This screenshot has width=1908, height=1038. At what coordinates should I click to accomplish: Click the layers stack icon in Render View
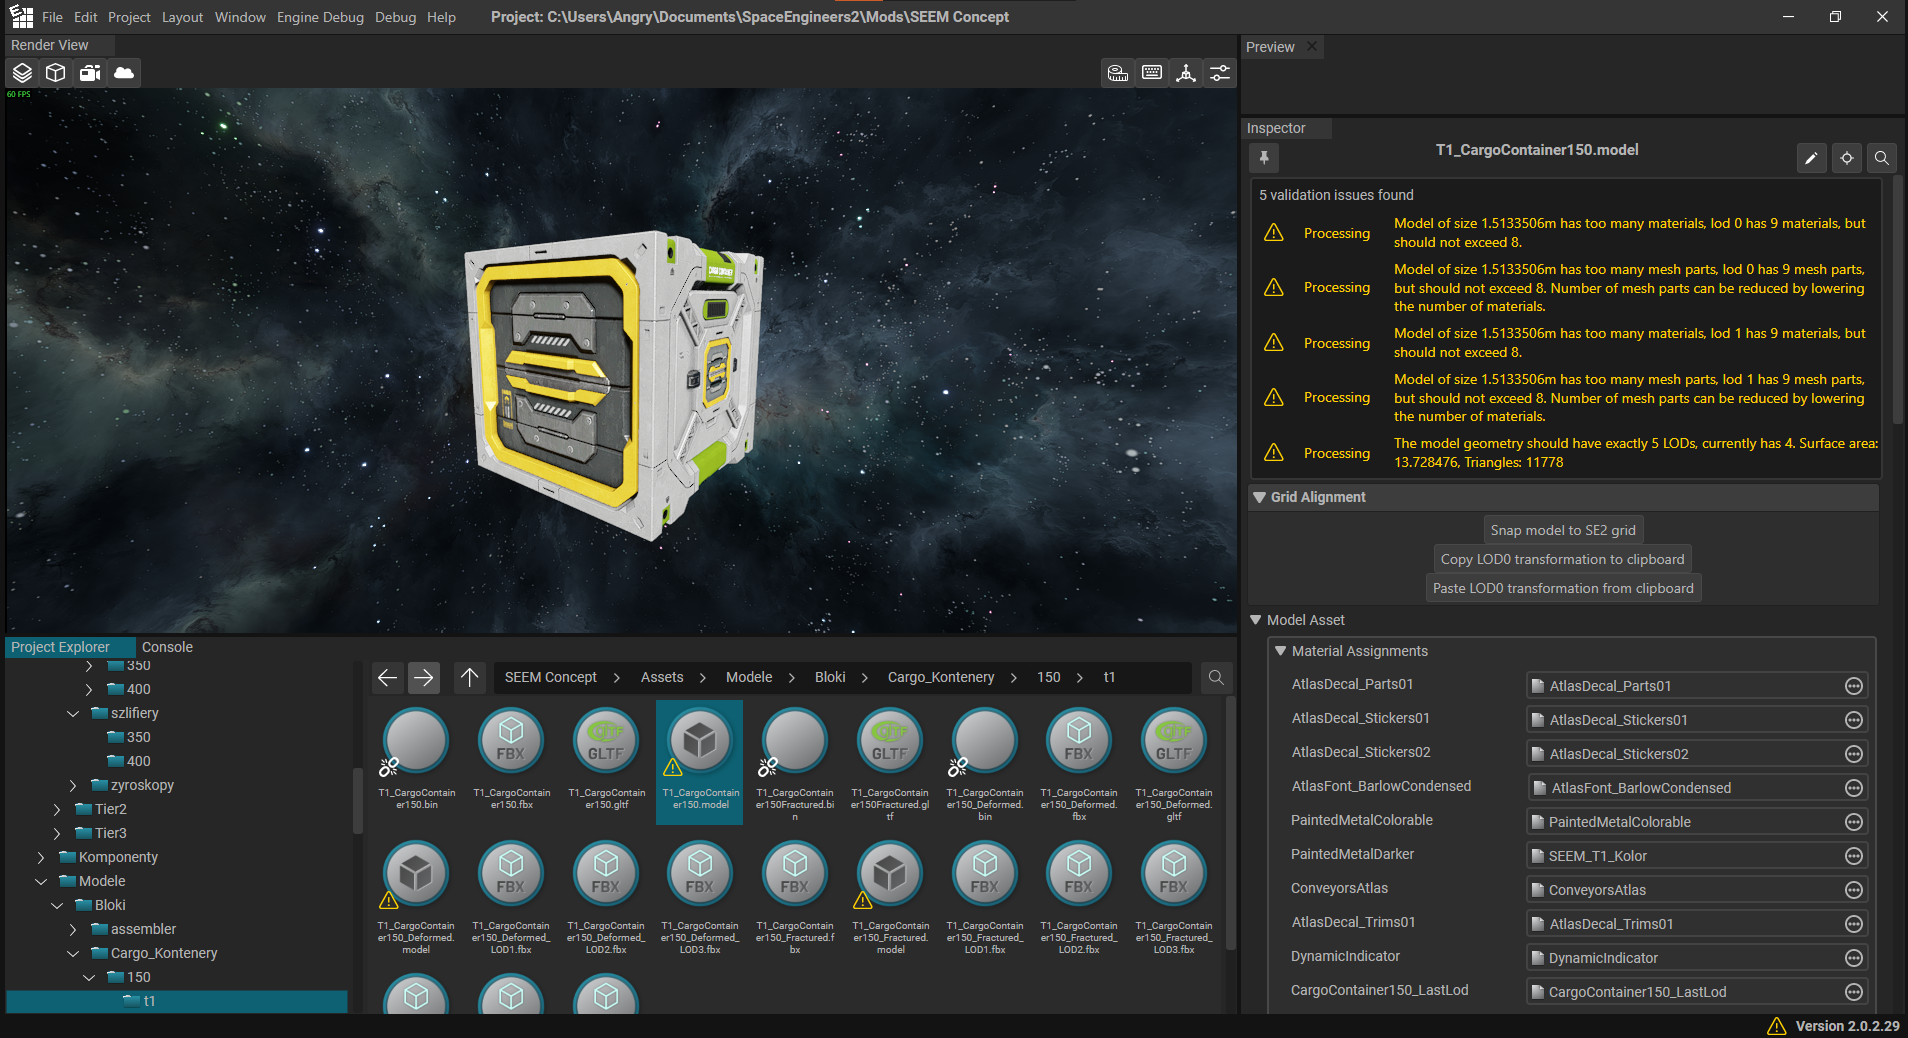[22, 73]
